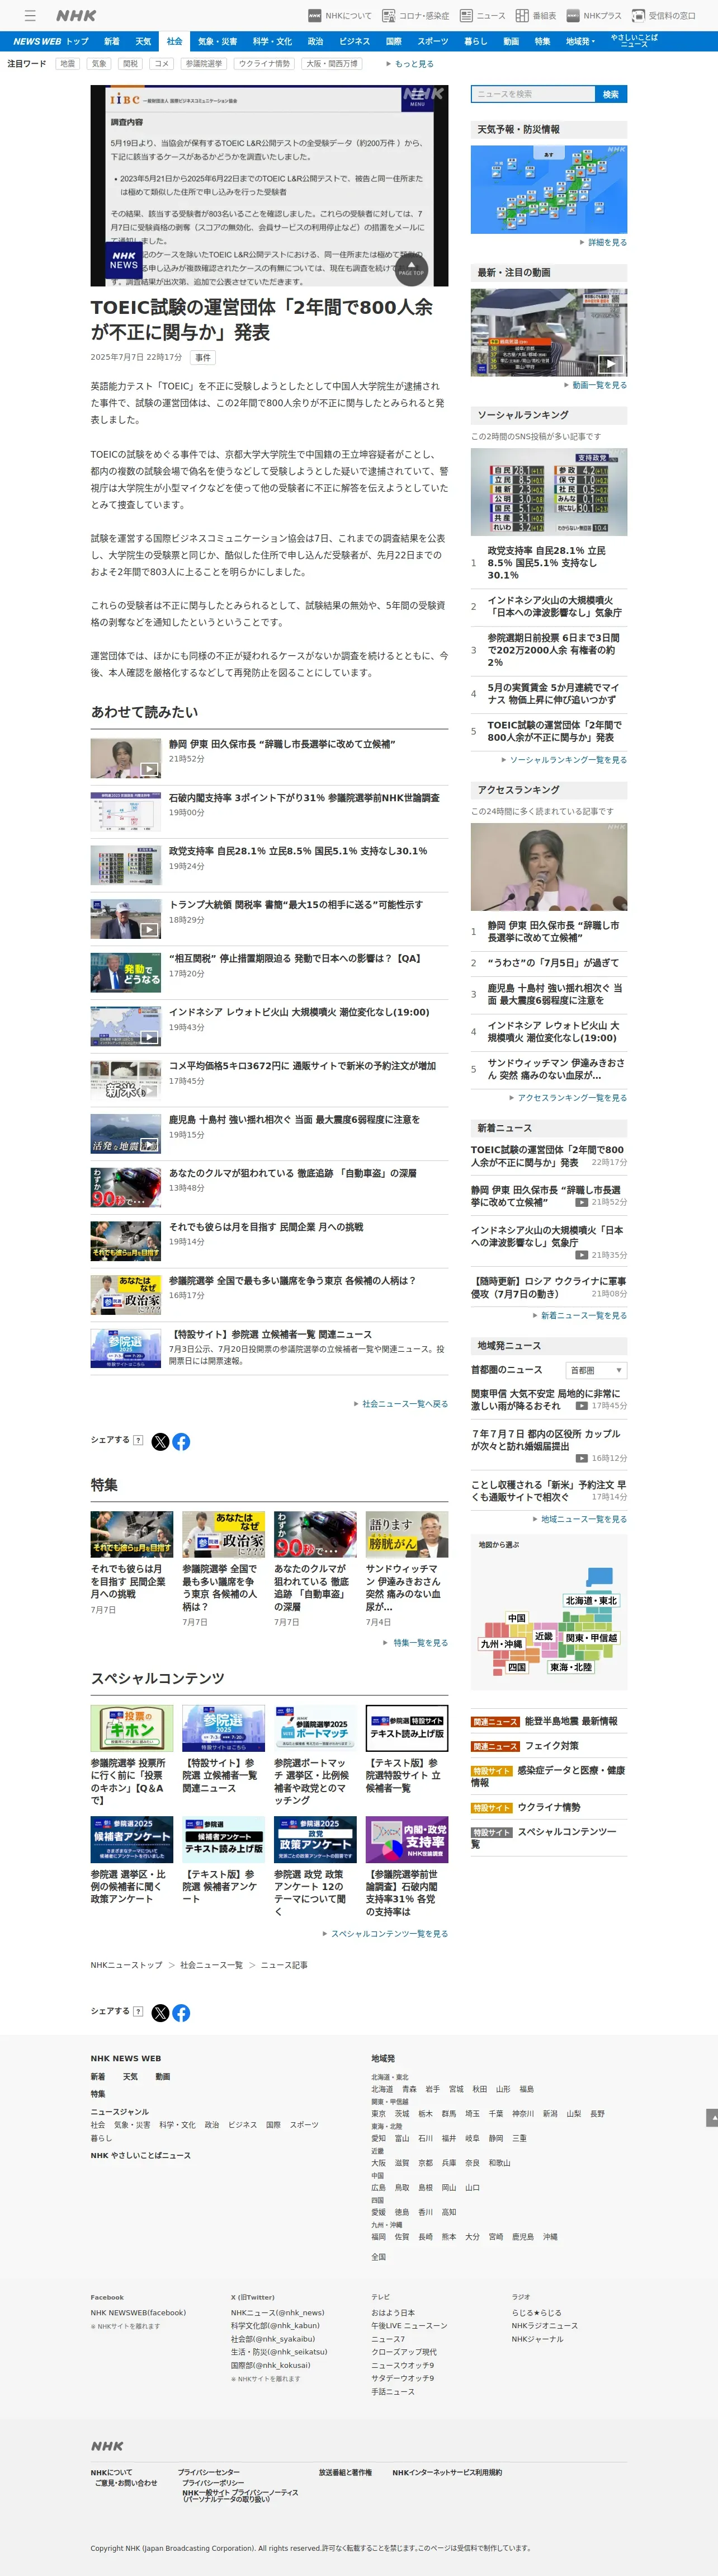Open 東京 link in footer region list
The image size is (718, 2576).
(378, 2113)
